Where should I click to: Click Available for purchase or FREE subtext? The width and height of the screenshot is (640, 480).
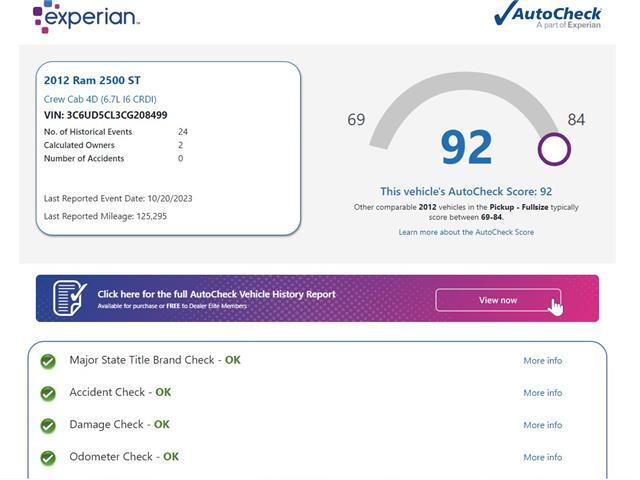click(172, 306)
